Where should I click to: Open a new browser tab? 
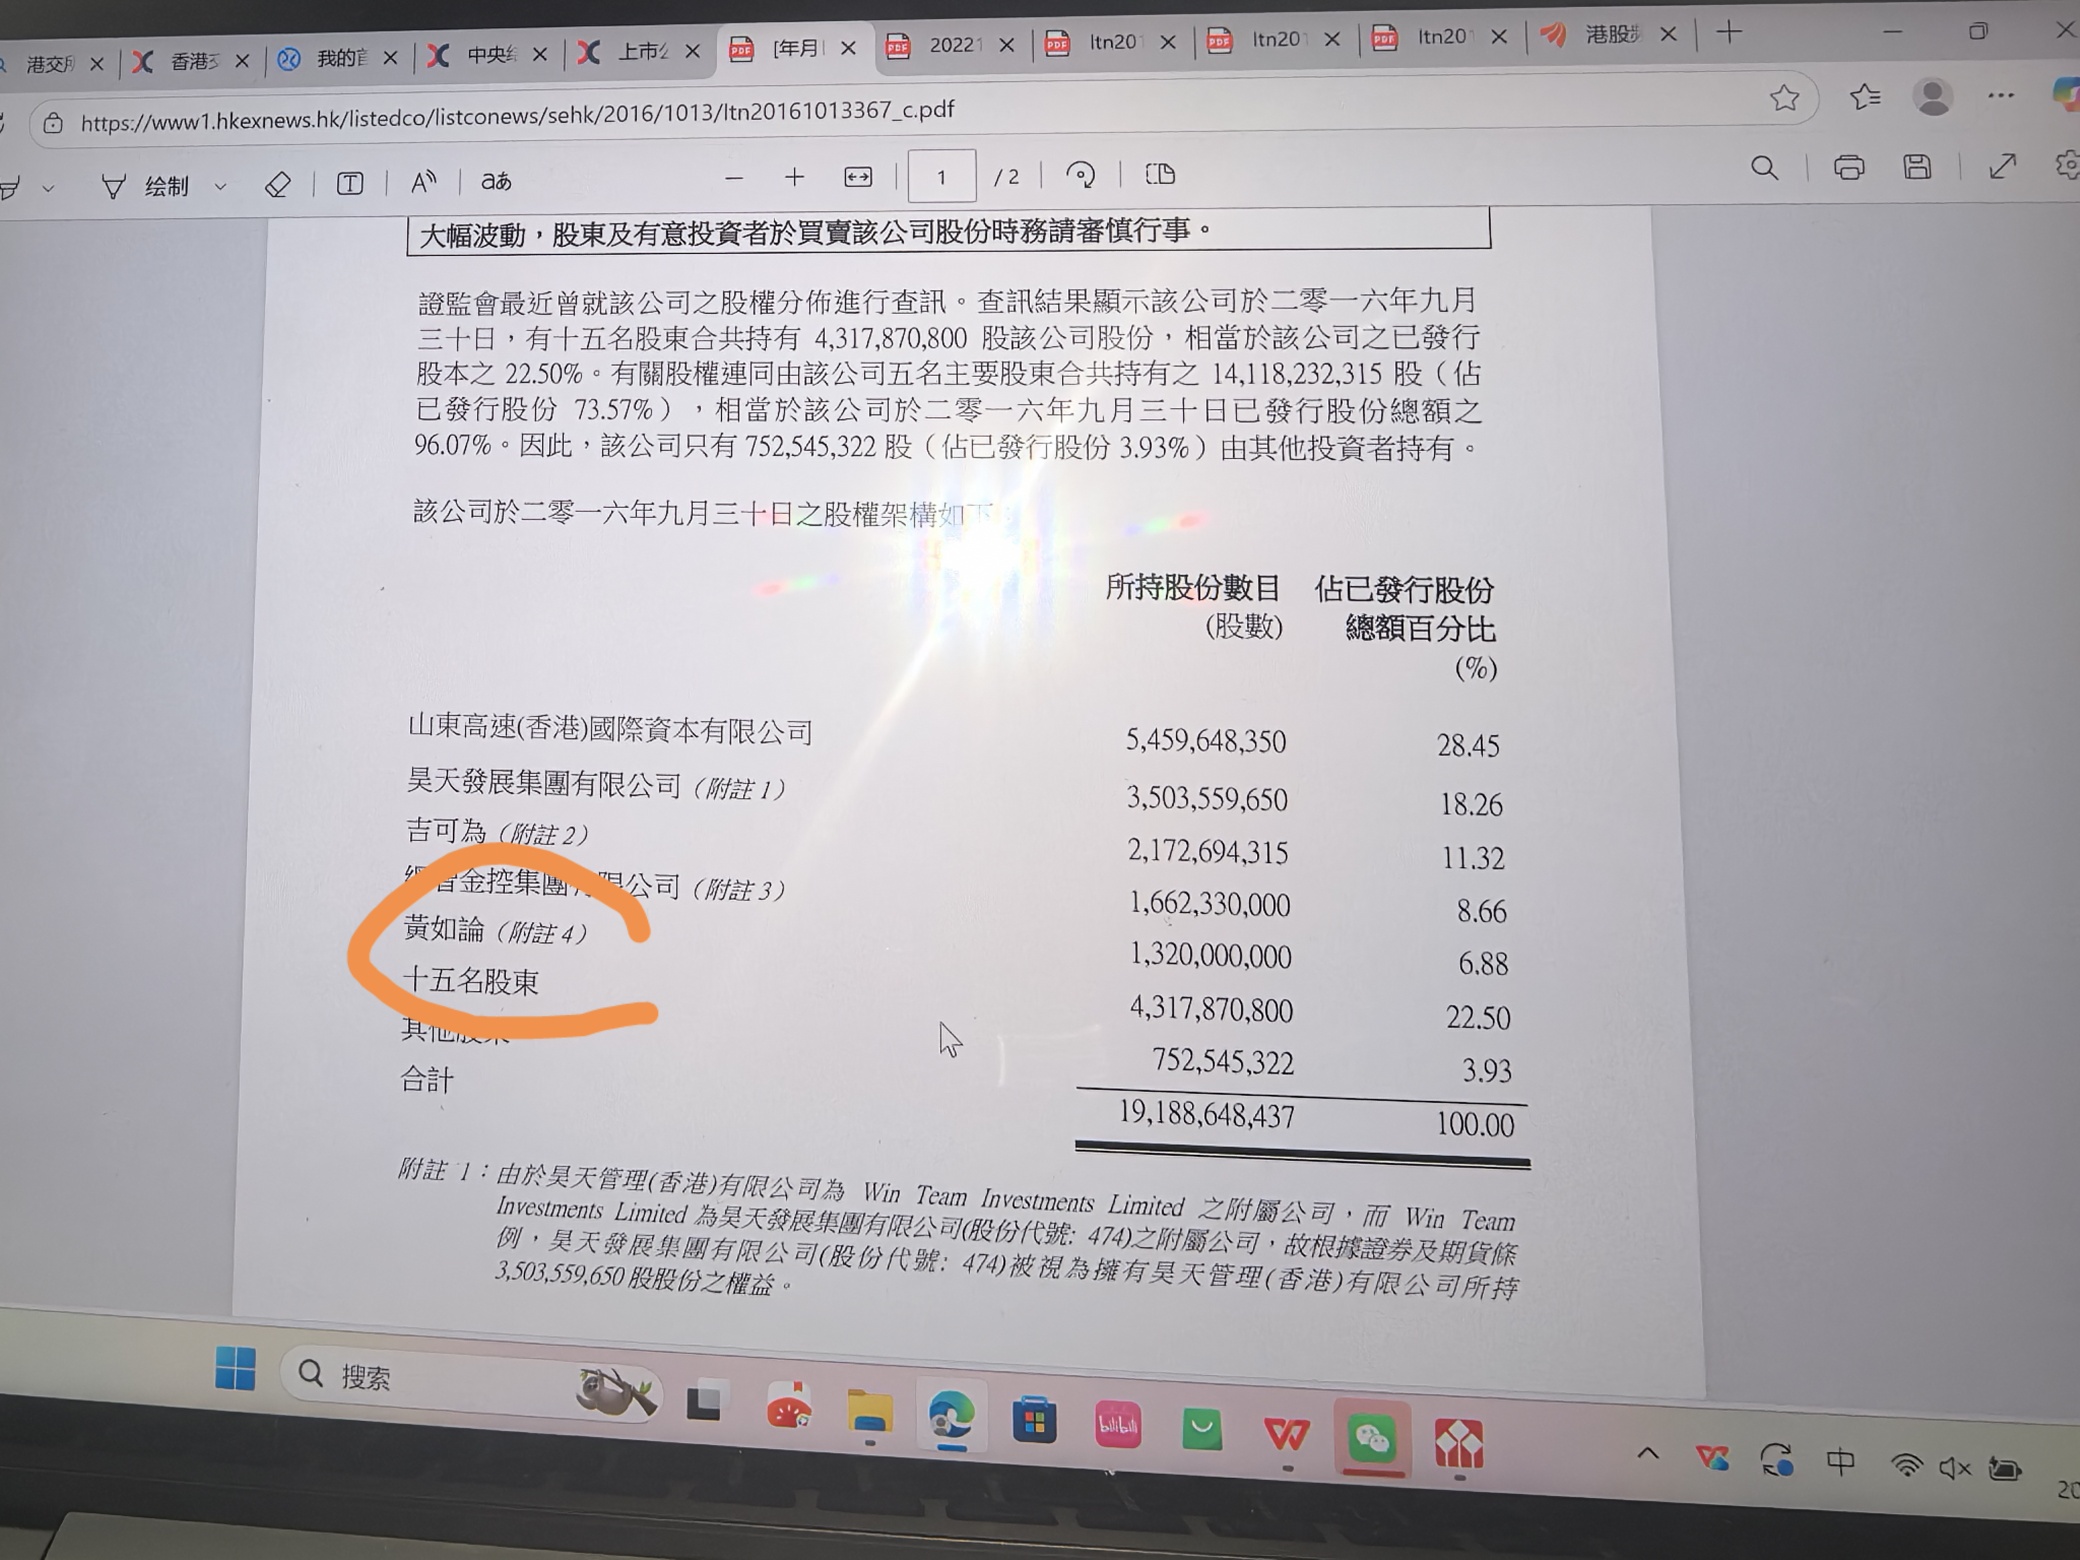pos(1729,33)
